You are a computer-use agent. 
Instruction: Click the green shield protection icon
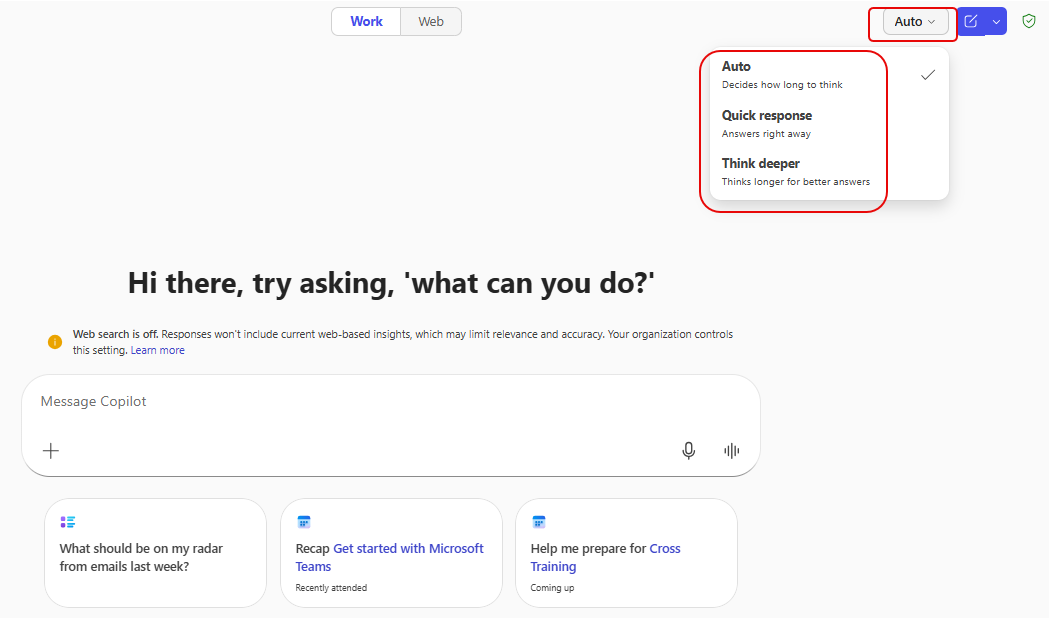tap(1028, 21)
